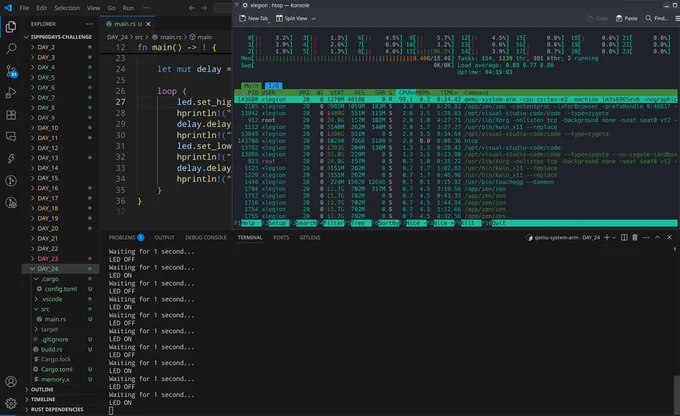
Task: Sort htop by the CPU% column header
Action: click(x=406, y=93)
